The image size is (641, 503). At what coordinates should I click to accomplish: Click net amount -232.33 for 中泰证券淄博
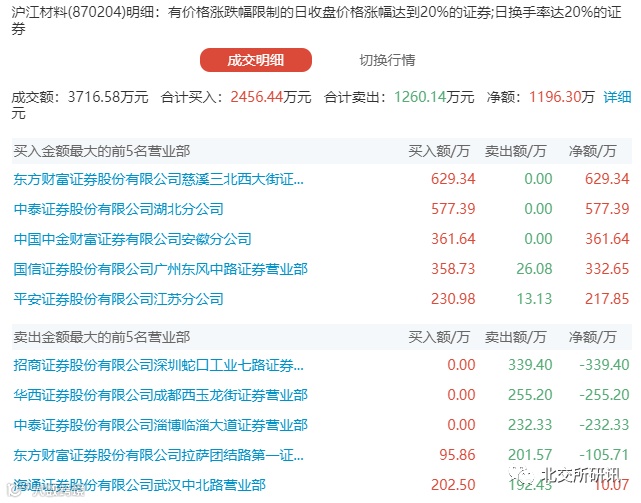(x=604, y=425)
